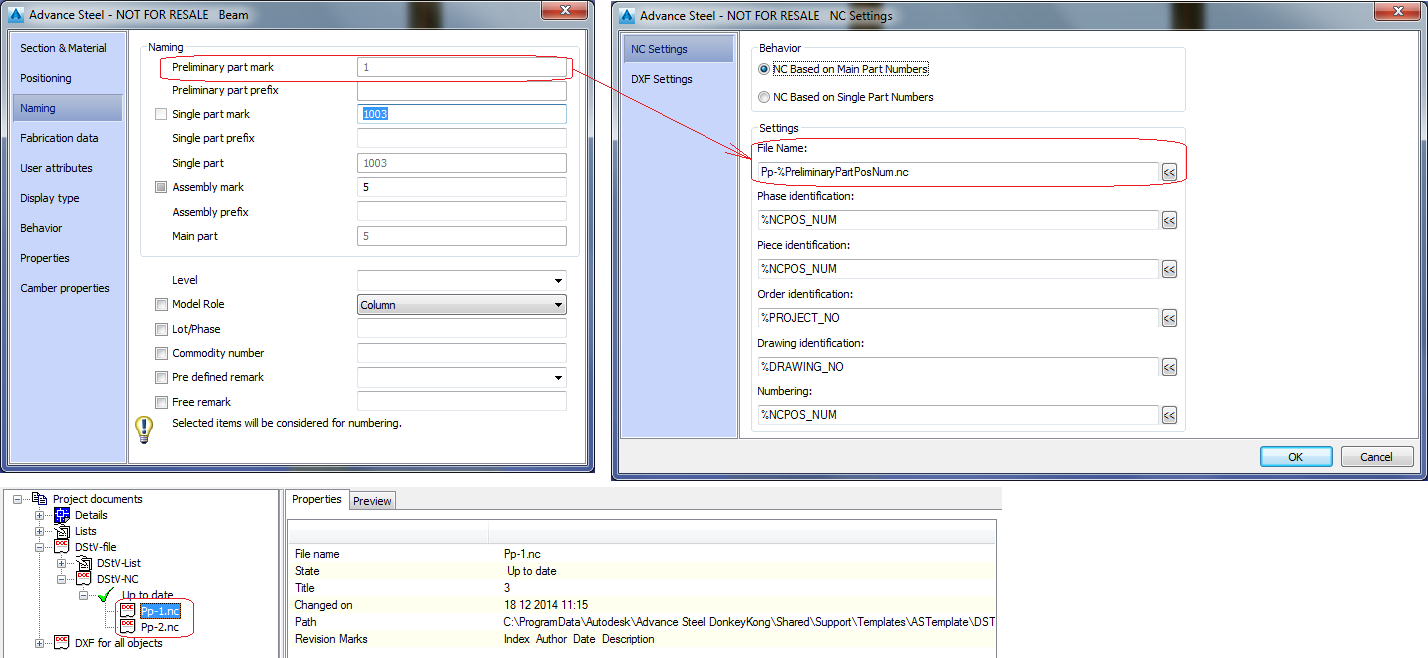This screenshot has height=658, width=1428.
Task: Open the Camber properties tab
Action: tap(68, 288)
